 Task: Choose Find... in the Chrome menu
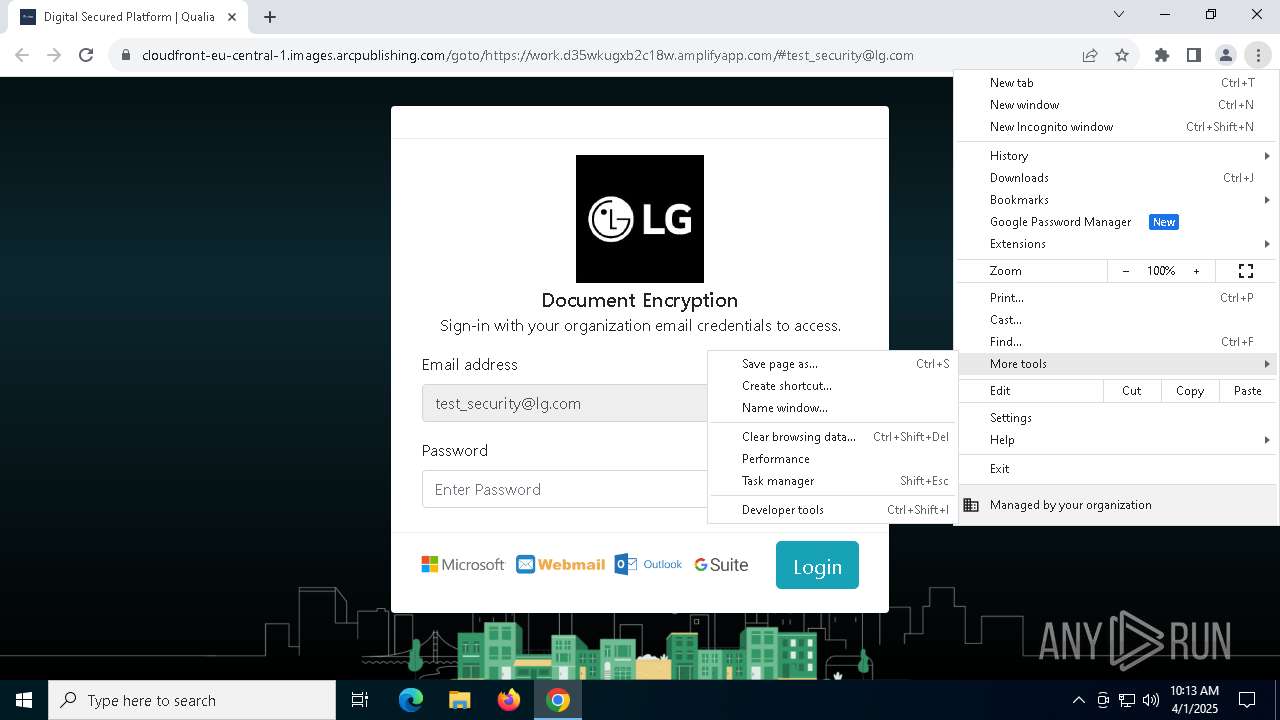[1117, 342]
